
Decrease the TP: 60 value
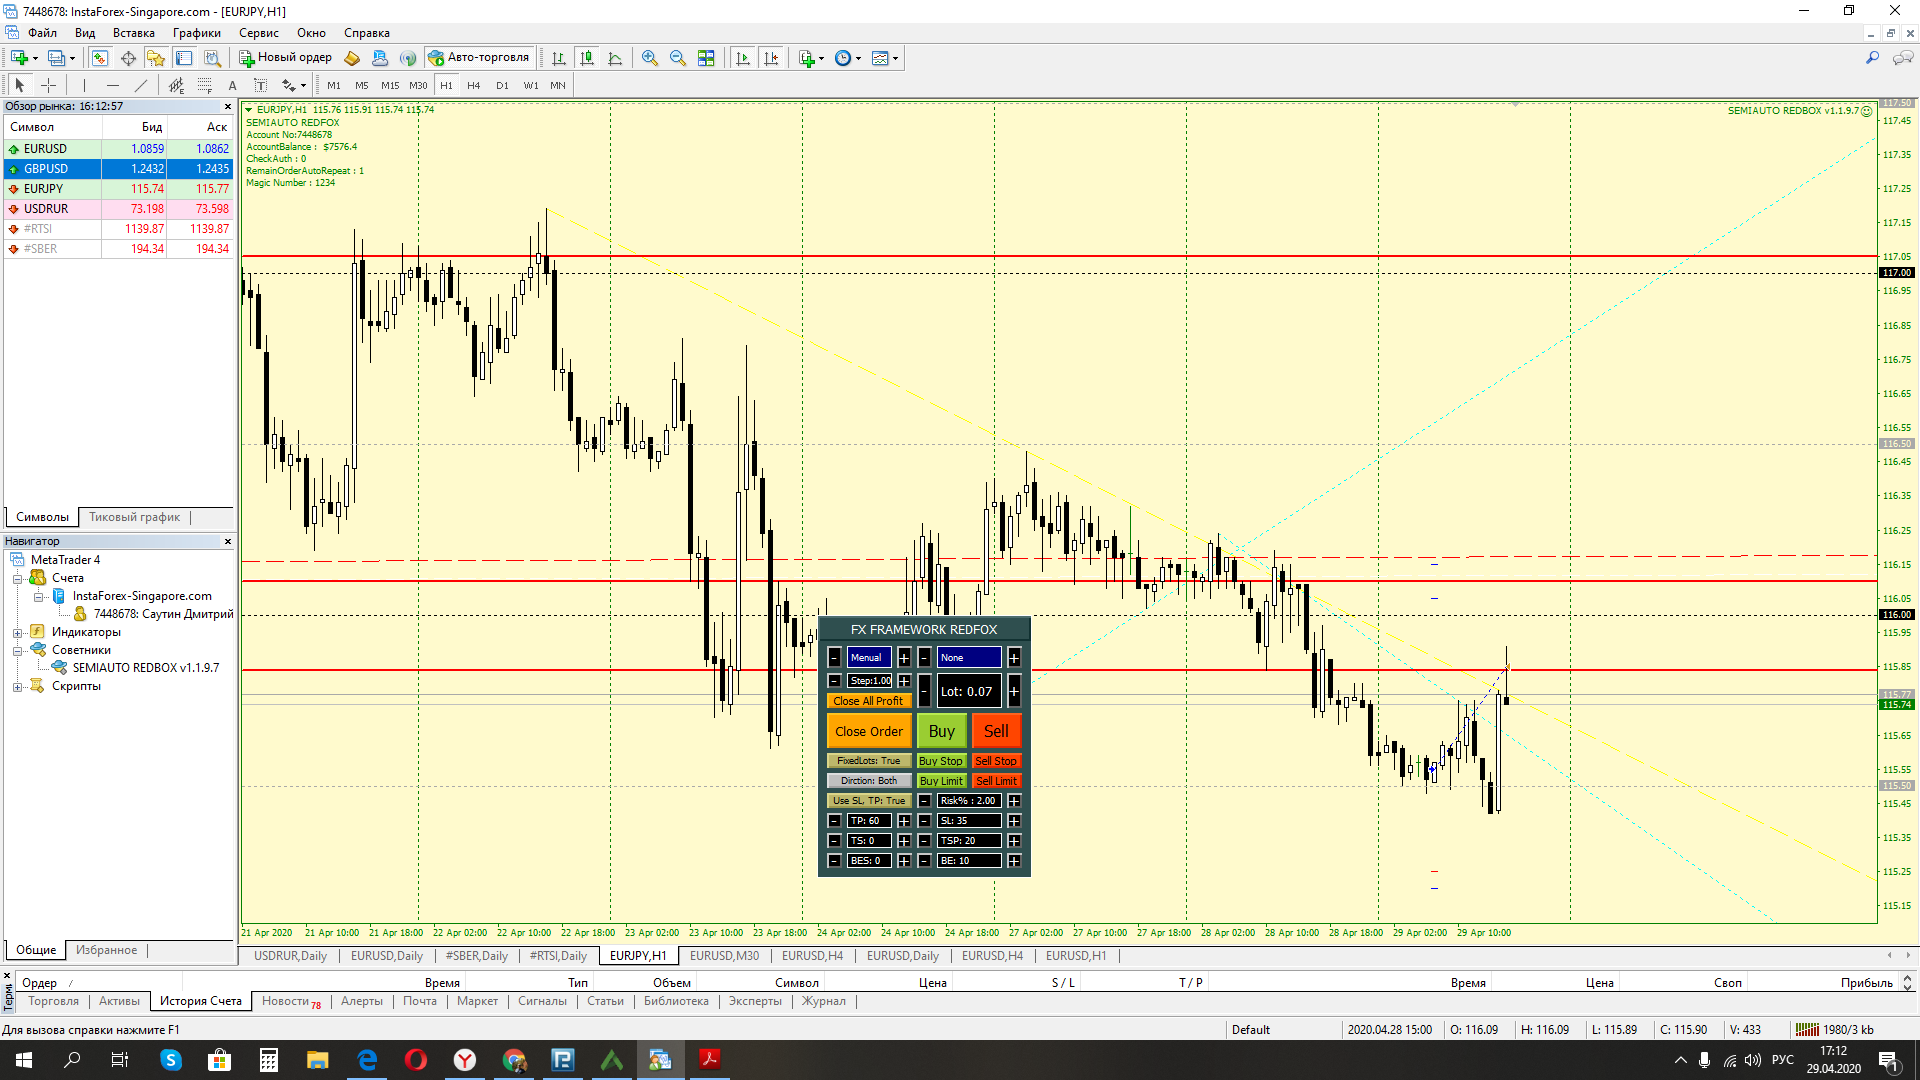834,821
